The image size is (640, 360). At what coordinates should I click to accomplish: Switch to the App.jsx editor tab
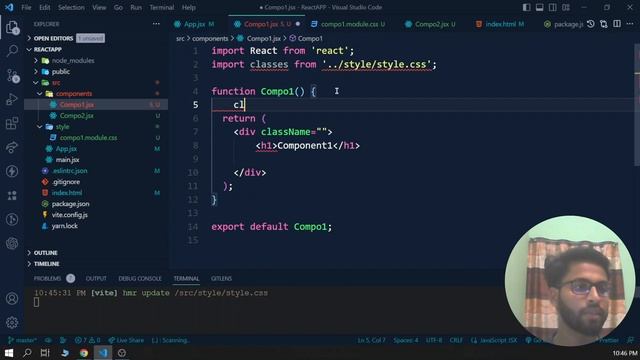pos(194,24)
